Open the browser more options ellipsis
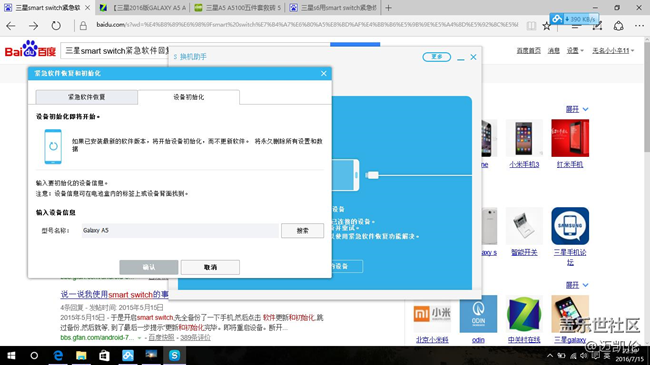 pyautogui.click(x=639, y=26)
